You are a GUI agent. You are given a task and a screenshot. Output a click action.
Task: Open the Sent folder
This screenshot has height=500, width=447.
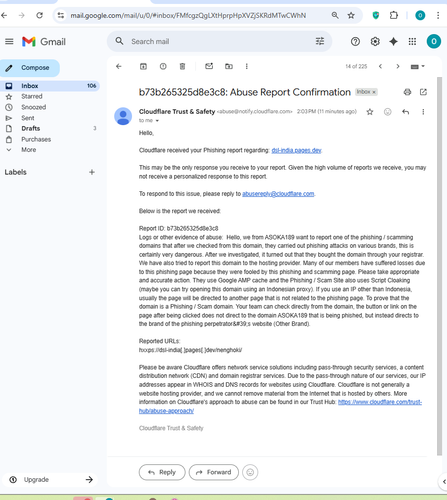pos(28,118)
